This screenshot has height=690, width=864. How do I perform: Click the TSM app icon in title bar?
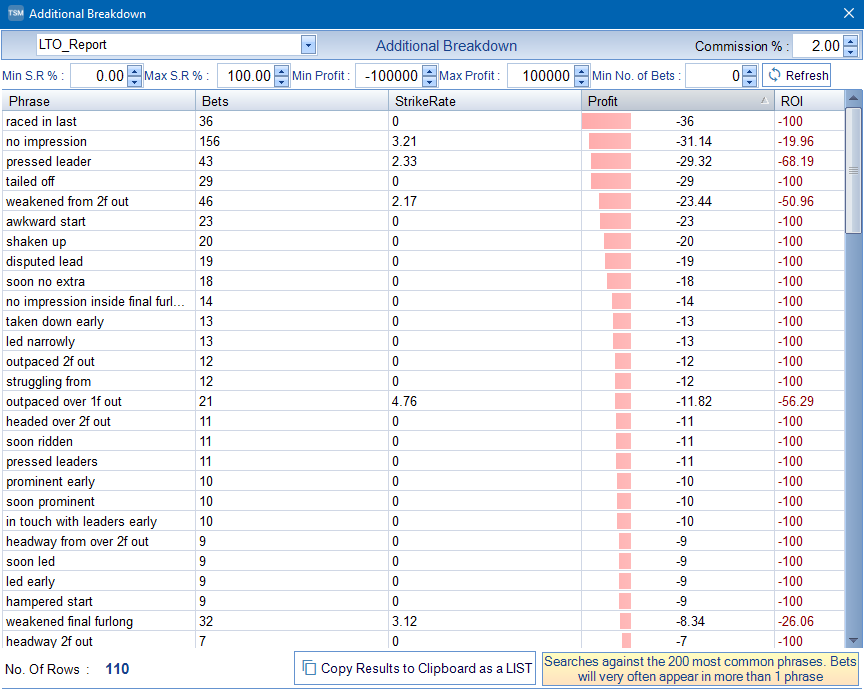[x=15, y=14]
